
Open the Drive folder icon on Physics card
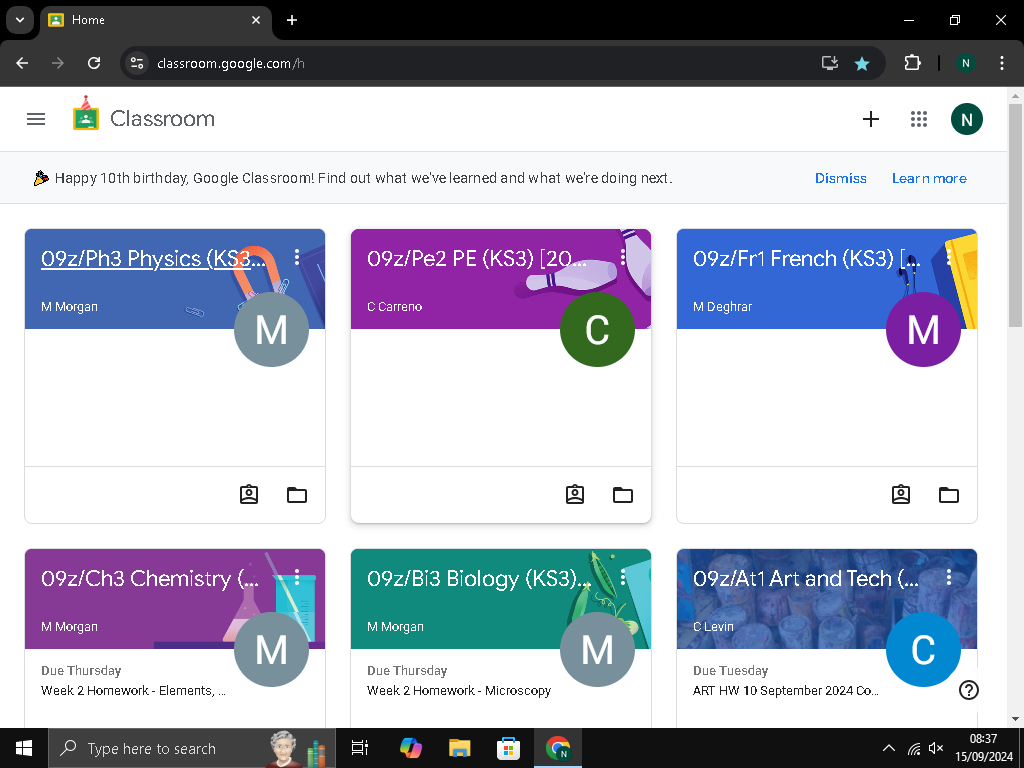tap(296, 494)
